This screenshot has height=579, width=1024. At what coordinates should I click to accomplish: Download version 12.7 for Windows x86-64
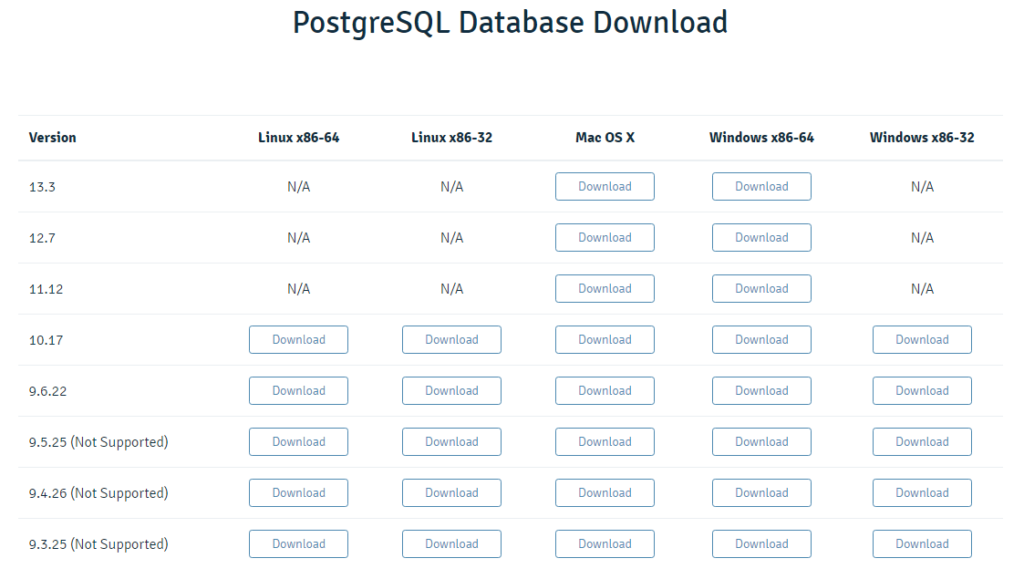click(761, 238)
